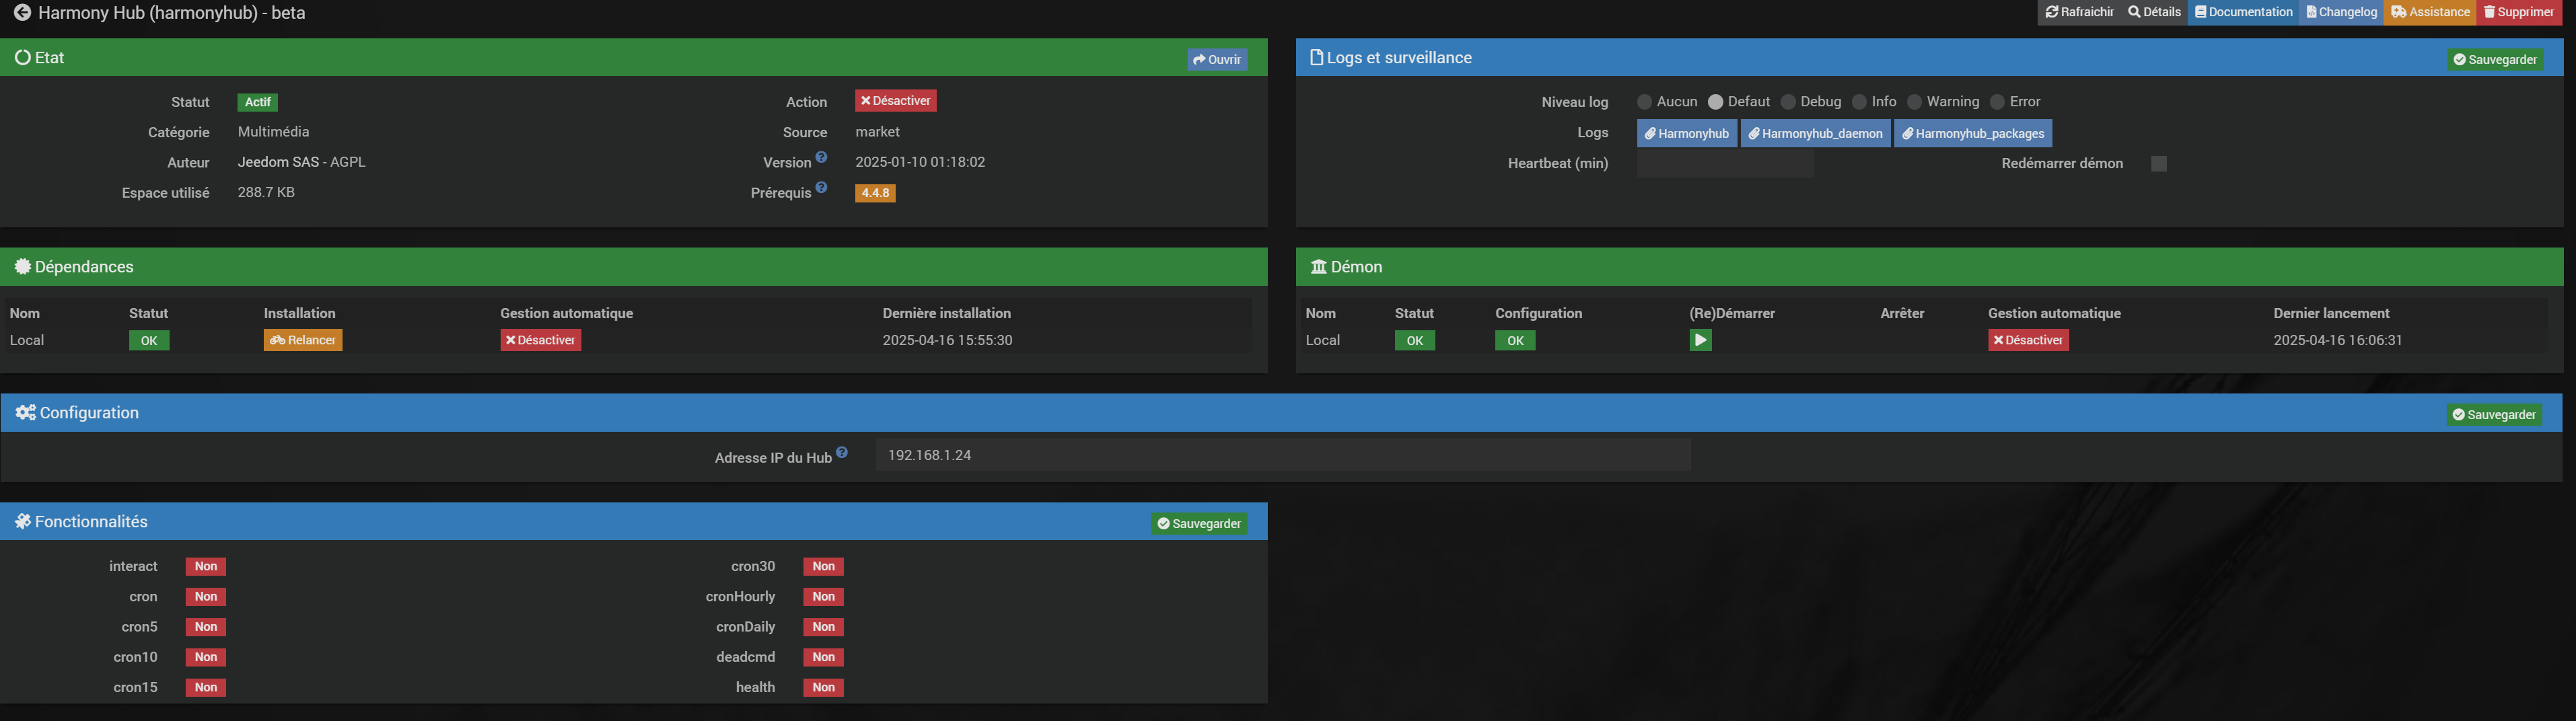Open the Détails view
The width and height of the screenshot is (2576, 721).
2154,12
